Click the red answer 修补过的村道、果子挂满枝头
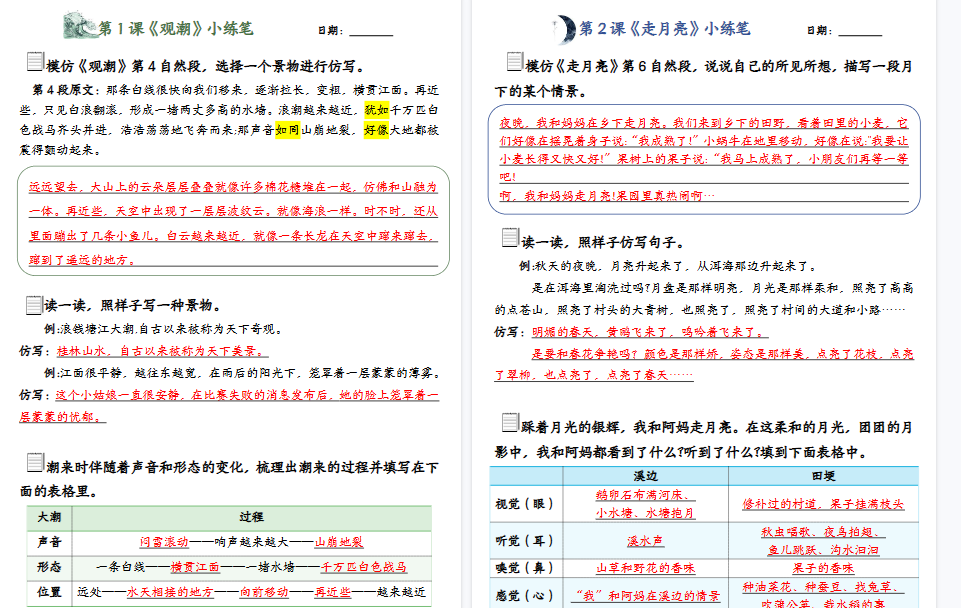Image resolution: width=961 pixels, height=608 pixels. (x=823, y=504)
